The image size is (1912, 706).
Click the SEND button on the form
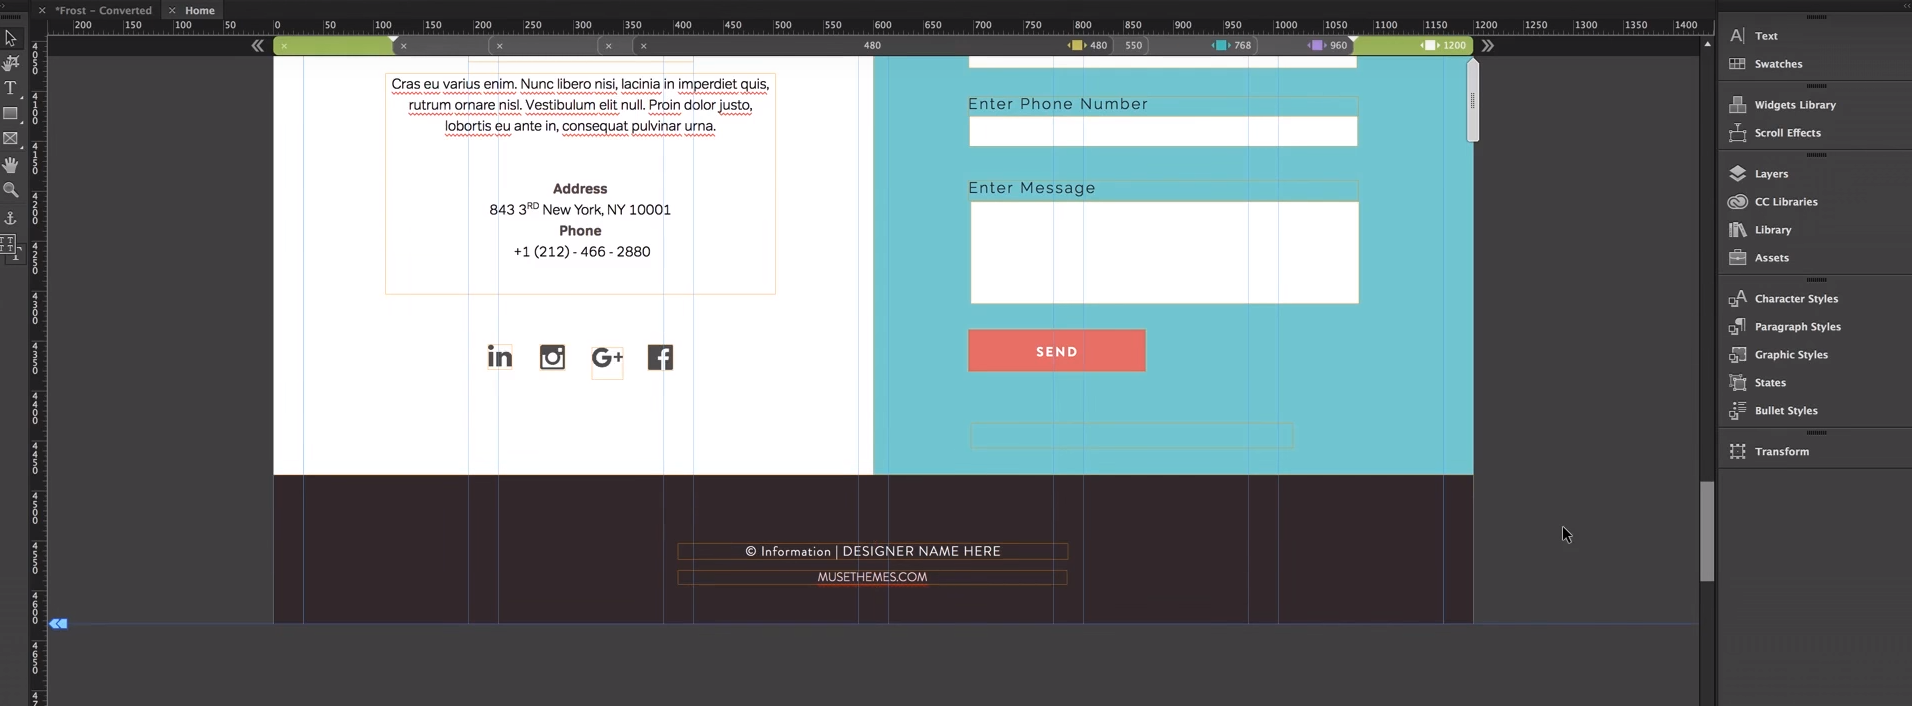pos(1057,351)
